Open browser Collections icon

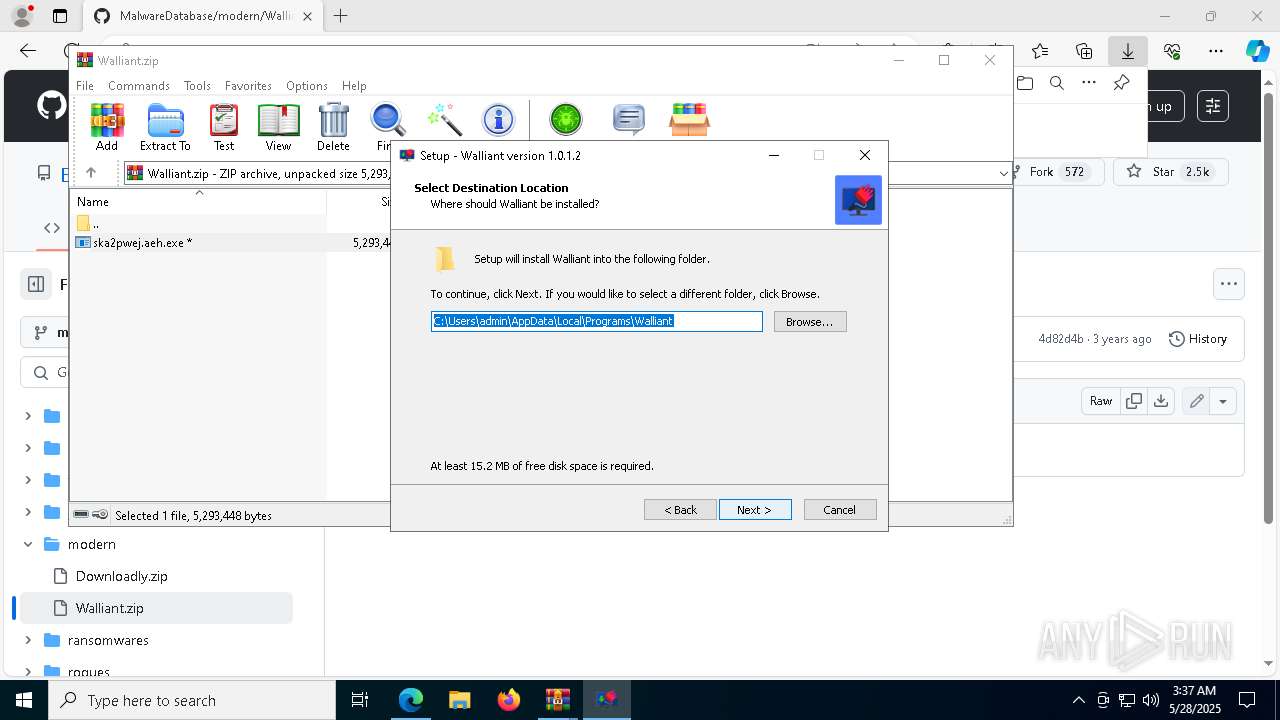1084,50
